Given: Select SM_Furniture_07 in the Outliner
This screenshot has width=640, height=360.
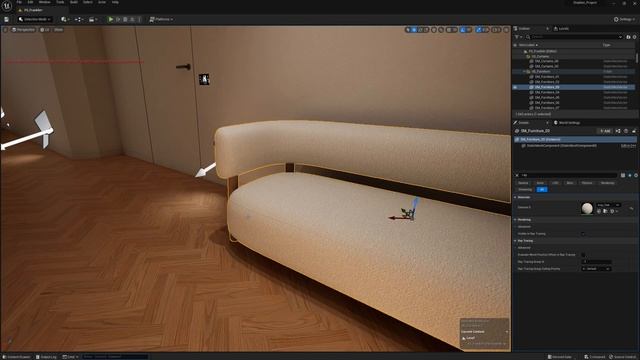Looking at the screenshot, I should coord(547,108).
